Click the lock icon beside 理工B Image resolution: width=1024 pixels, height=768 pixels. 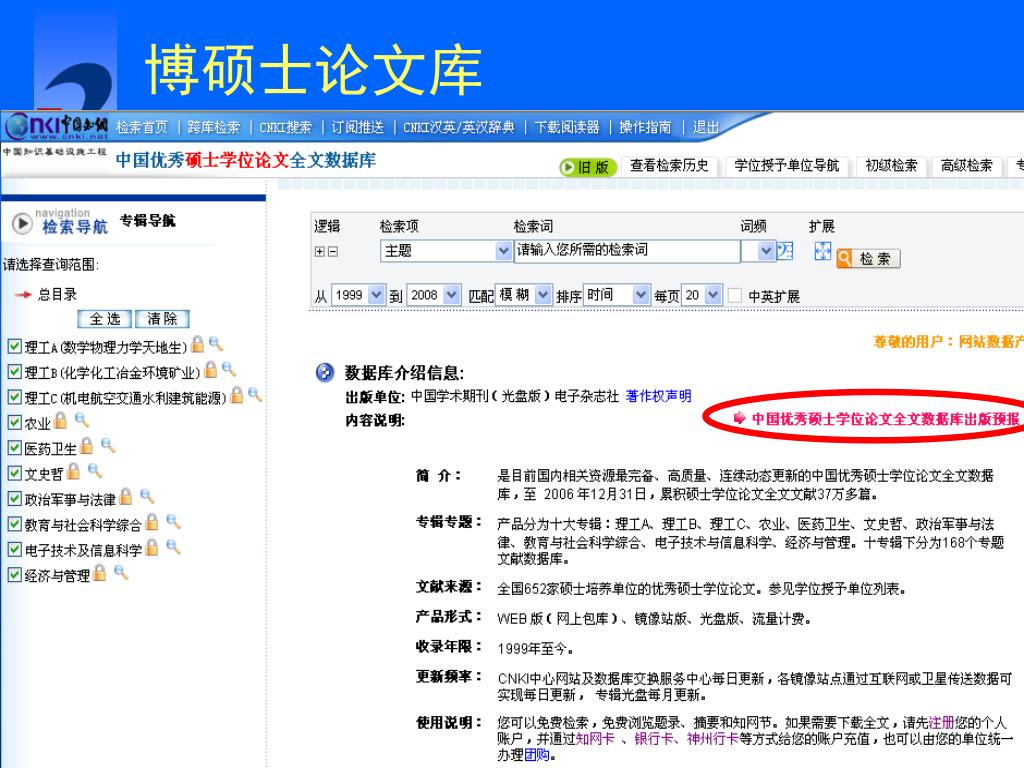tap(210, 370)
